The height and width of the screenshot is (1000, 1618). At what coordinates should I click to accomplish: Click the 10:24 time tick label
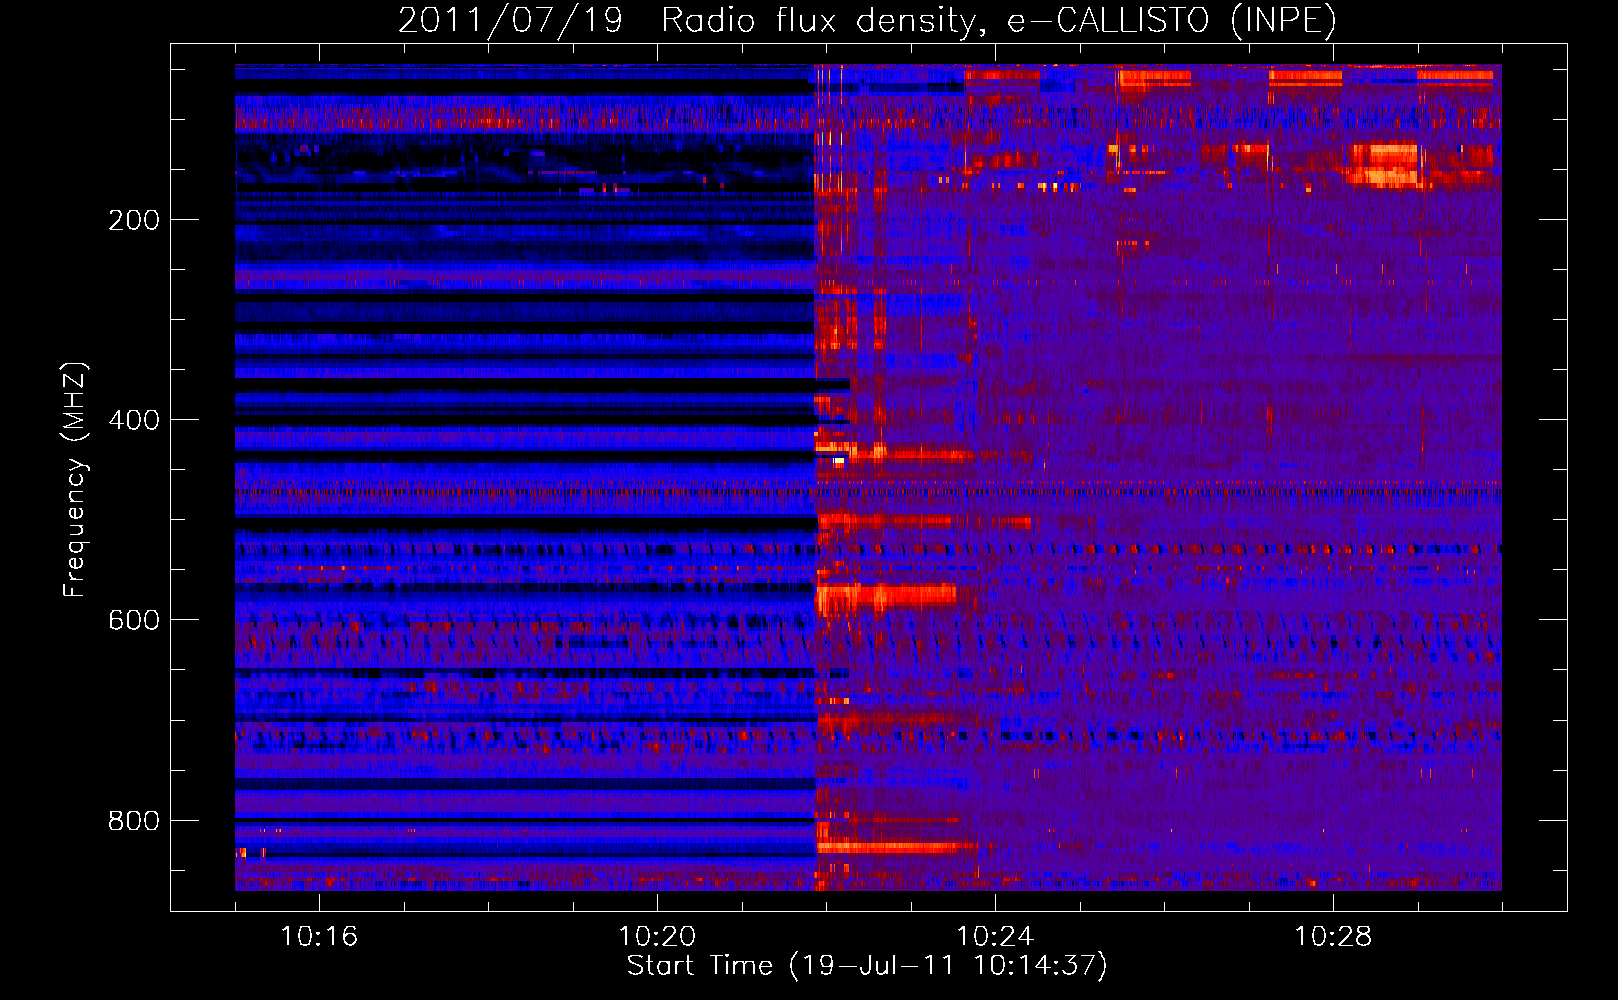coord(995,936)
